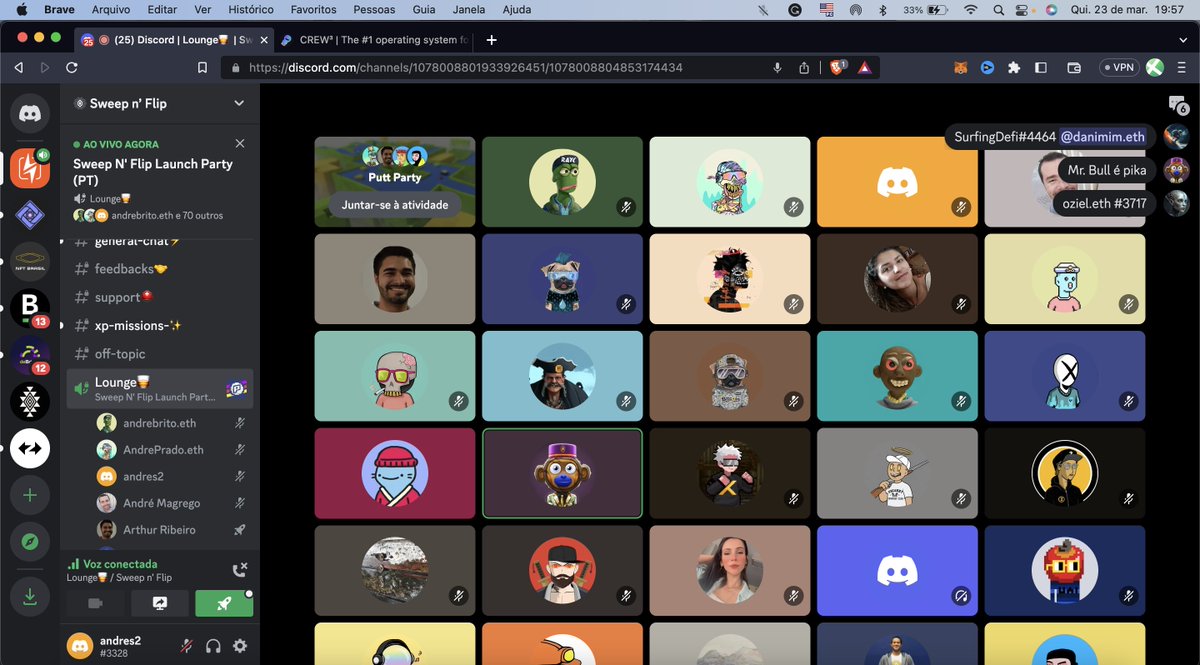Show the Brave sidebar panel icon

click(1041, 68)
